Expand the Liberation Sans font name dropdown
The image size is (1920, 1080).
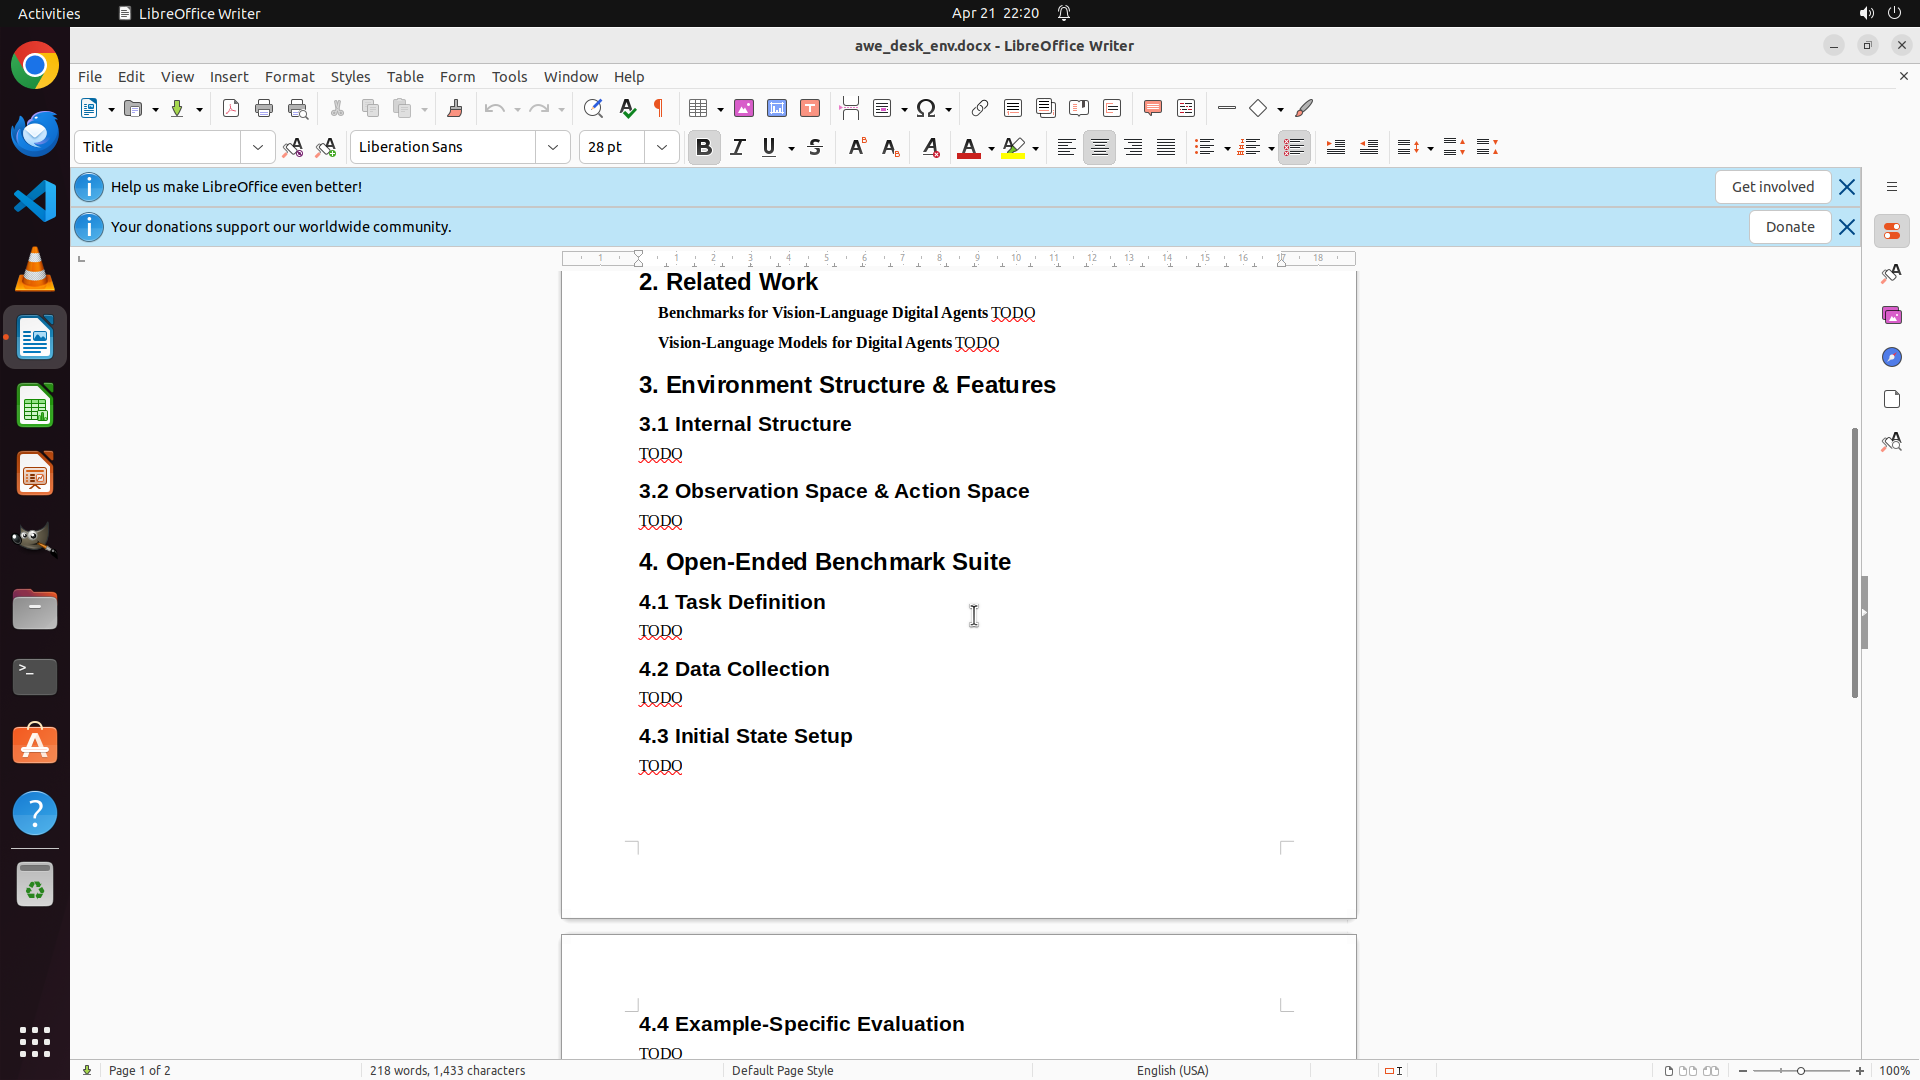(553, 147)
